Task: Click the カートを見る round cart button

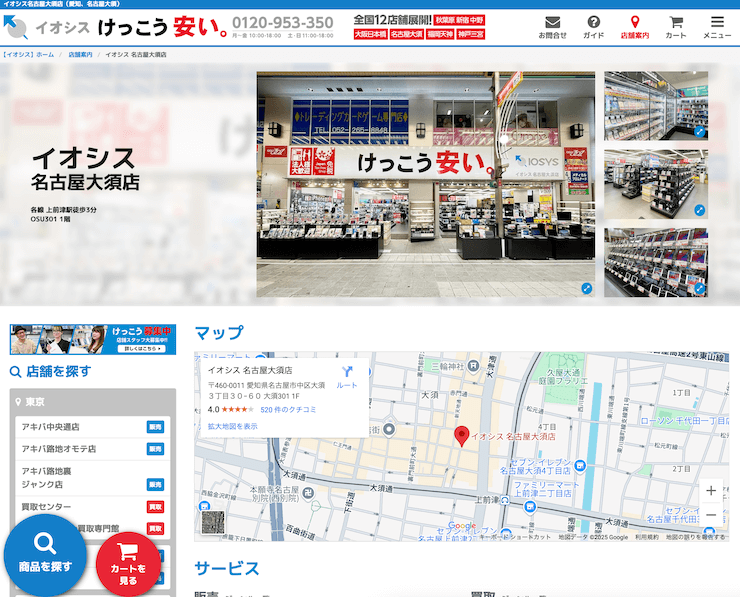Action: (x=128, y=564)
